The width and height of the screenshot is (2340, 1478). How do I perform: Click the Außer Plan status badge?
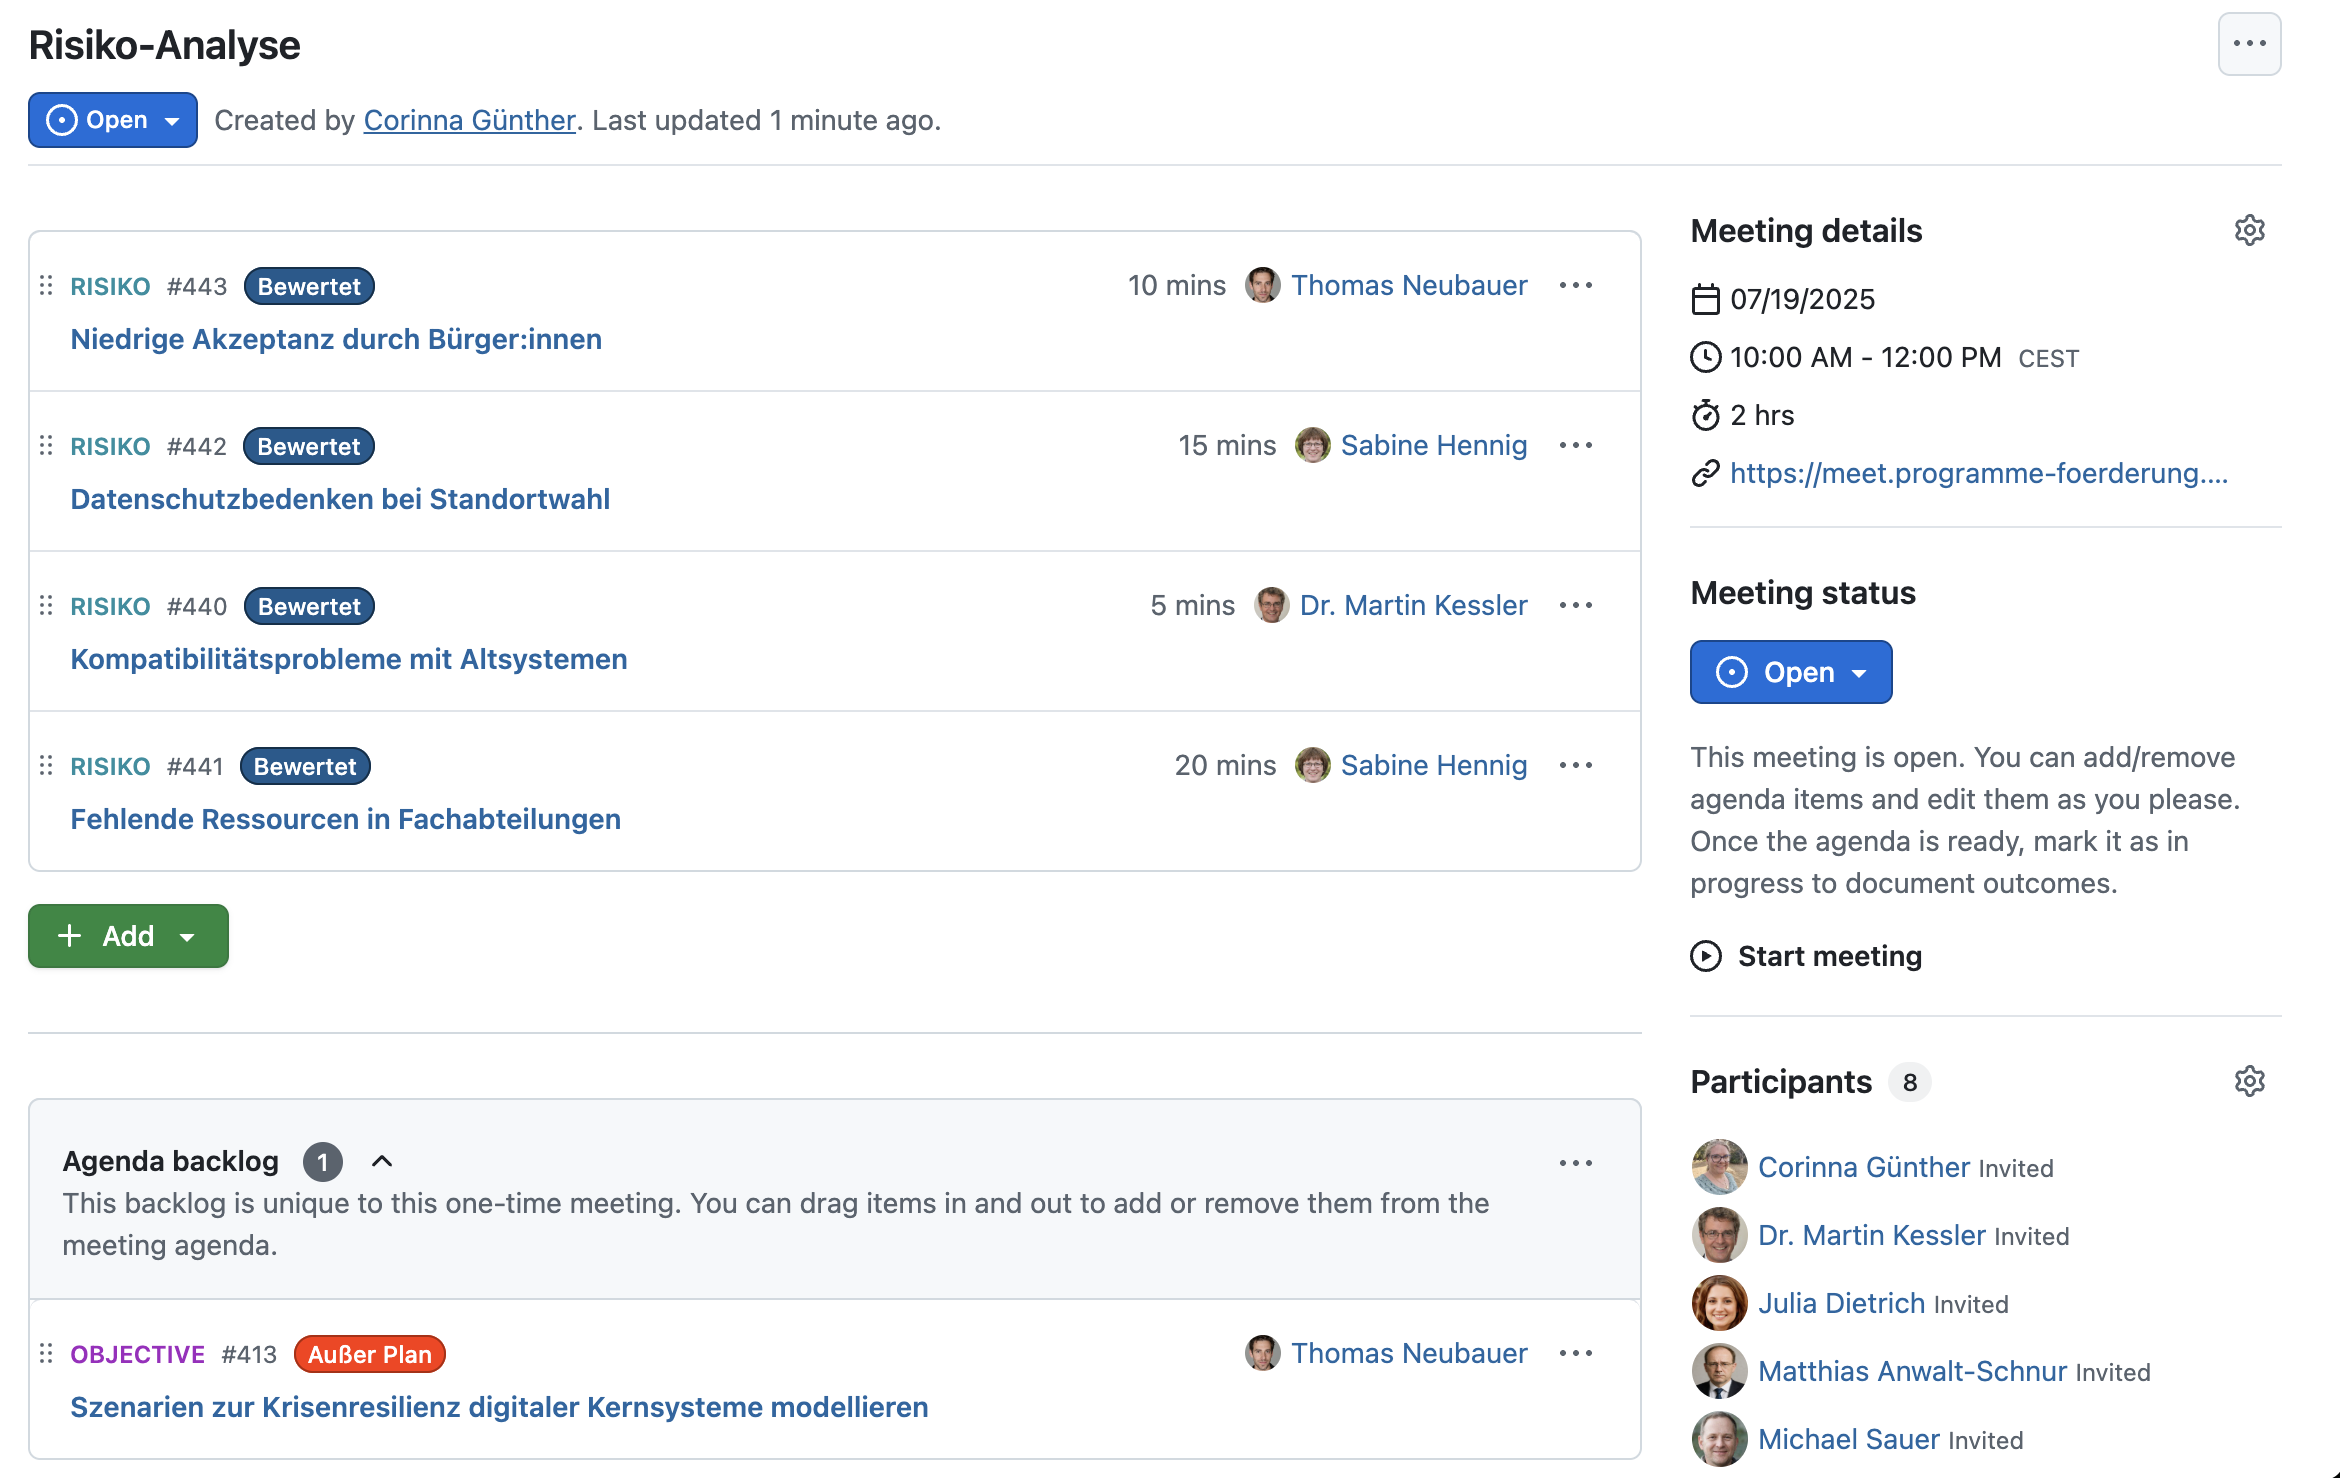point(369,1355)
